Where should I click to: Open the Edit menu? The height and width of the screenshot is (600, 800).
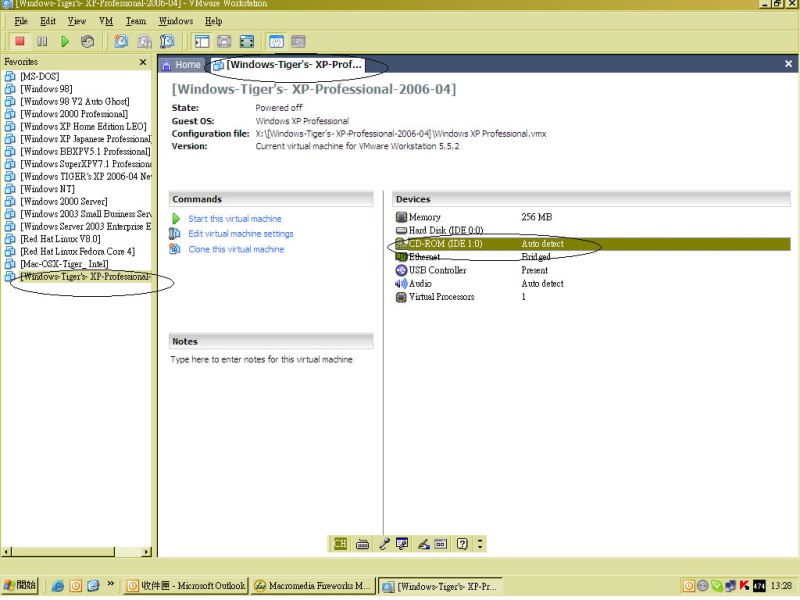[48, 21]
